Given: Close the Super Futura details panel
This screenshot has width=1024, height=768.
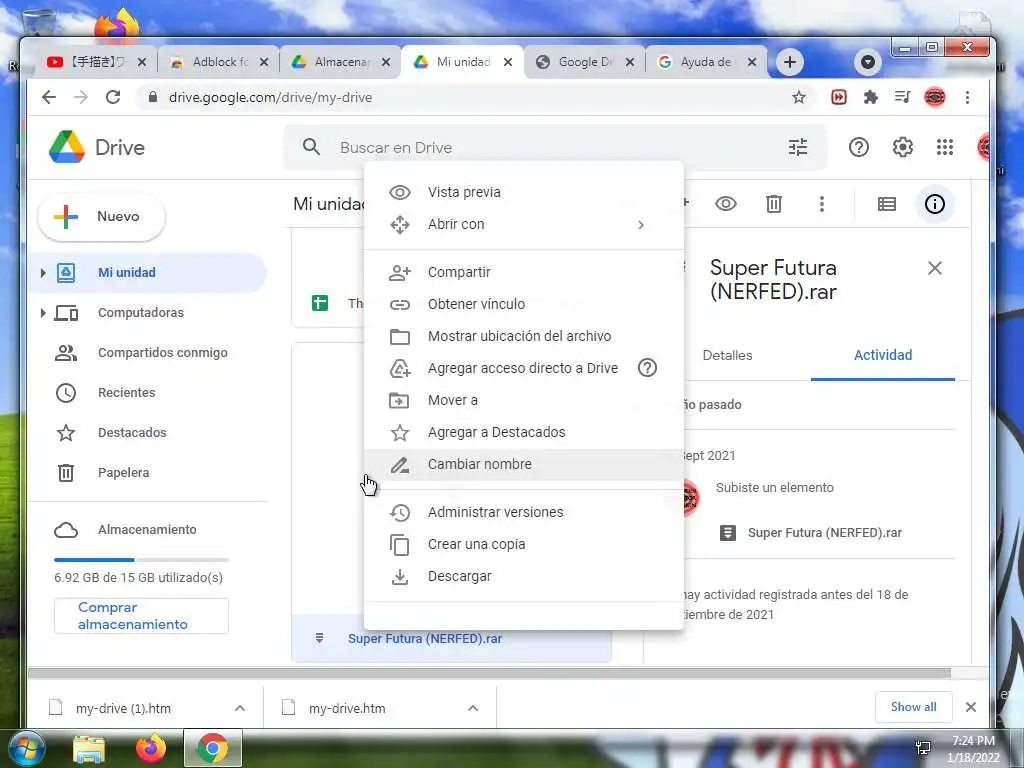Looking at the screenshot, I should pos(935,268).
